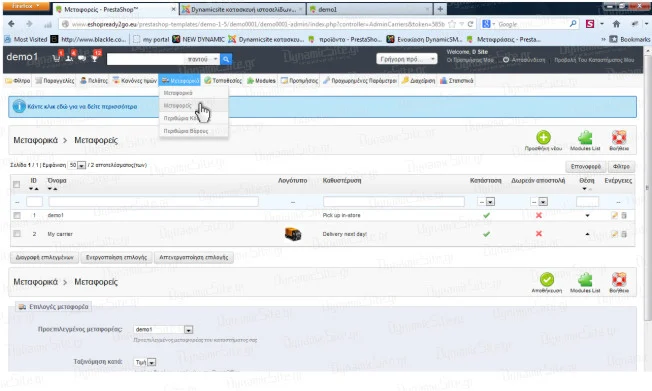Open the status filter dropdown

(486, 202)
